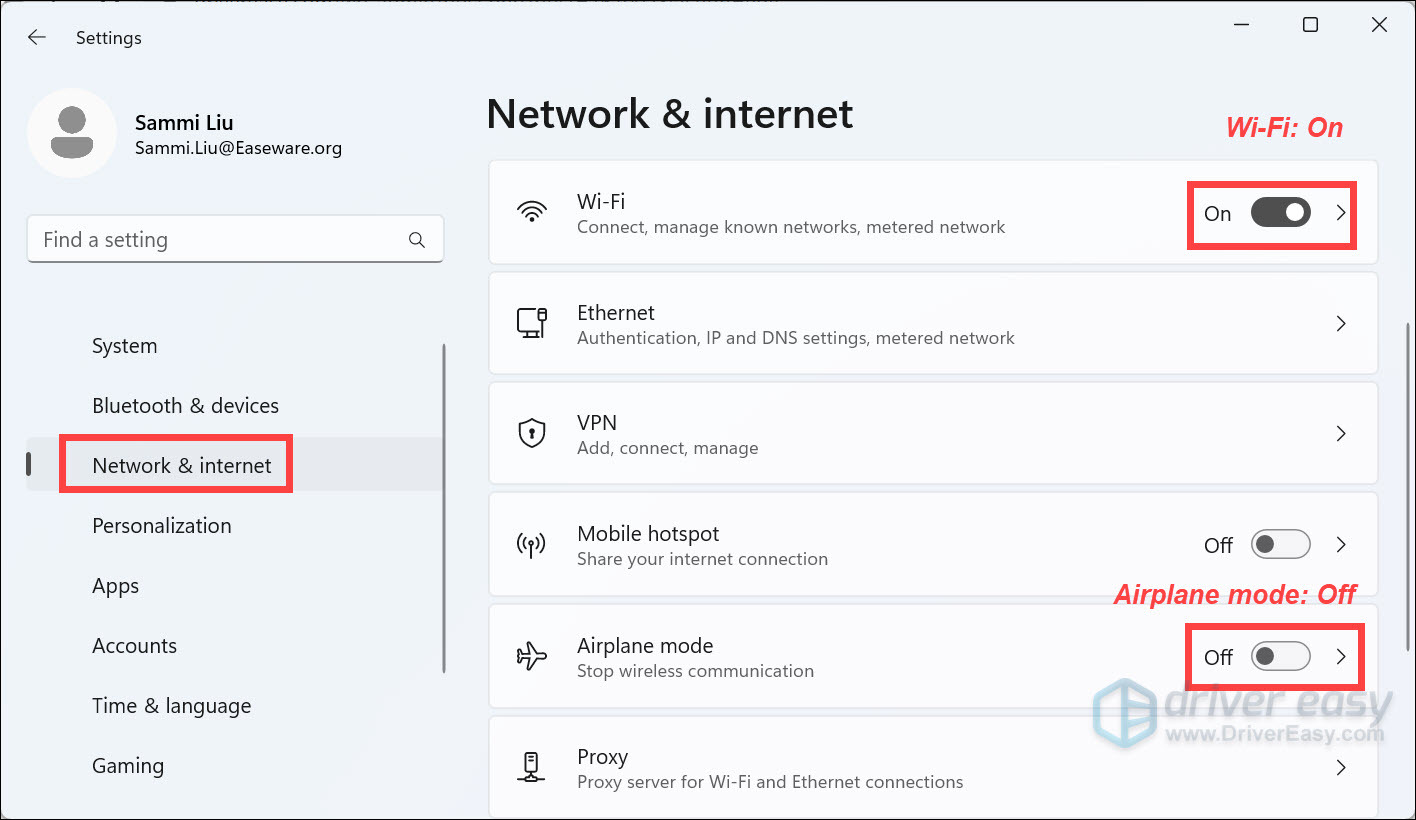This screenshot has height=820, width=1416.
Task: Click the Wi-Fi signal icon
Action: pyautogui.click(x=531, y=212)
